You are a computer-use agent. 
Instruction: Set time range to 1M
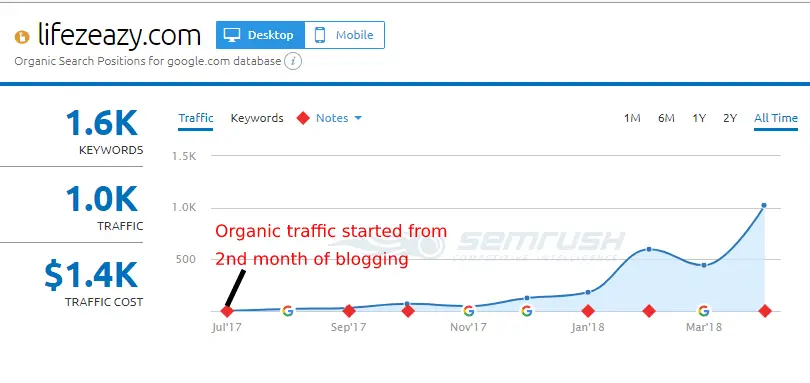[632, 118]
